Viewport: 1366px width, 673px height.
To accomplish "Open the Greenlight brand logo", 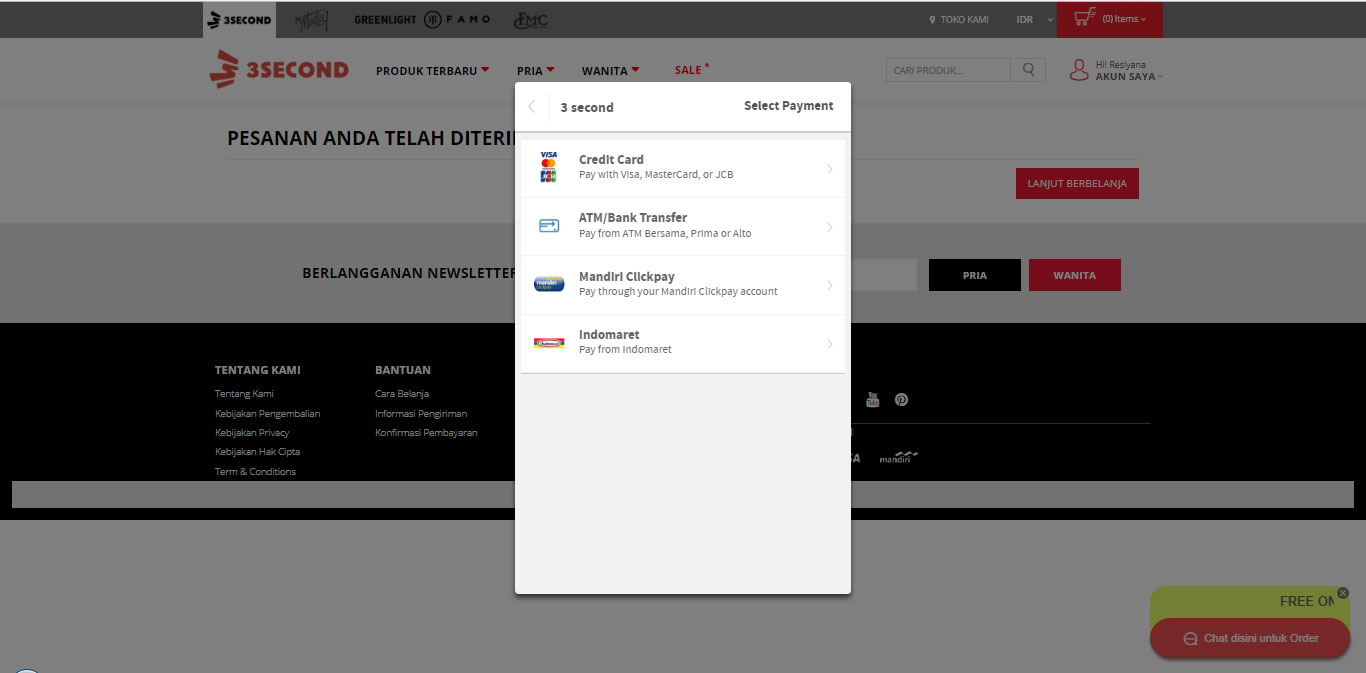I will pyautogui.click(x=383, y=20).
